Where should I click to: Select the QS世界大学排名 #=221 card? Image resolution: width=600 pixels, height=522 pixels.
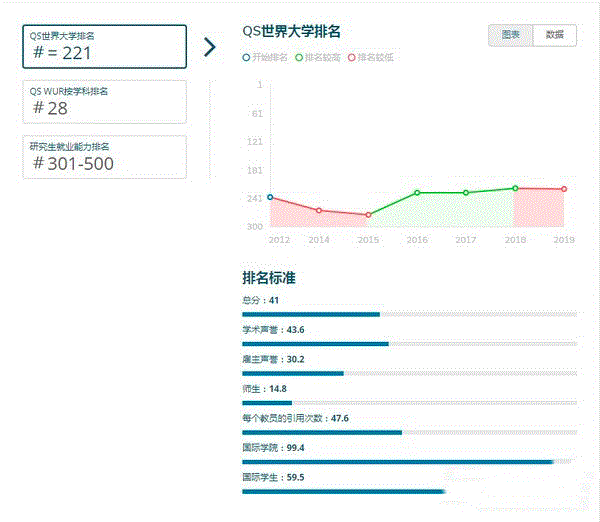[x=104, y=47]
